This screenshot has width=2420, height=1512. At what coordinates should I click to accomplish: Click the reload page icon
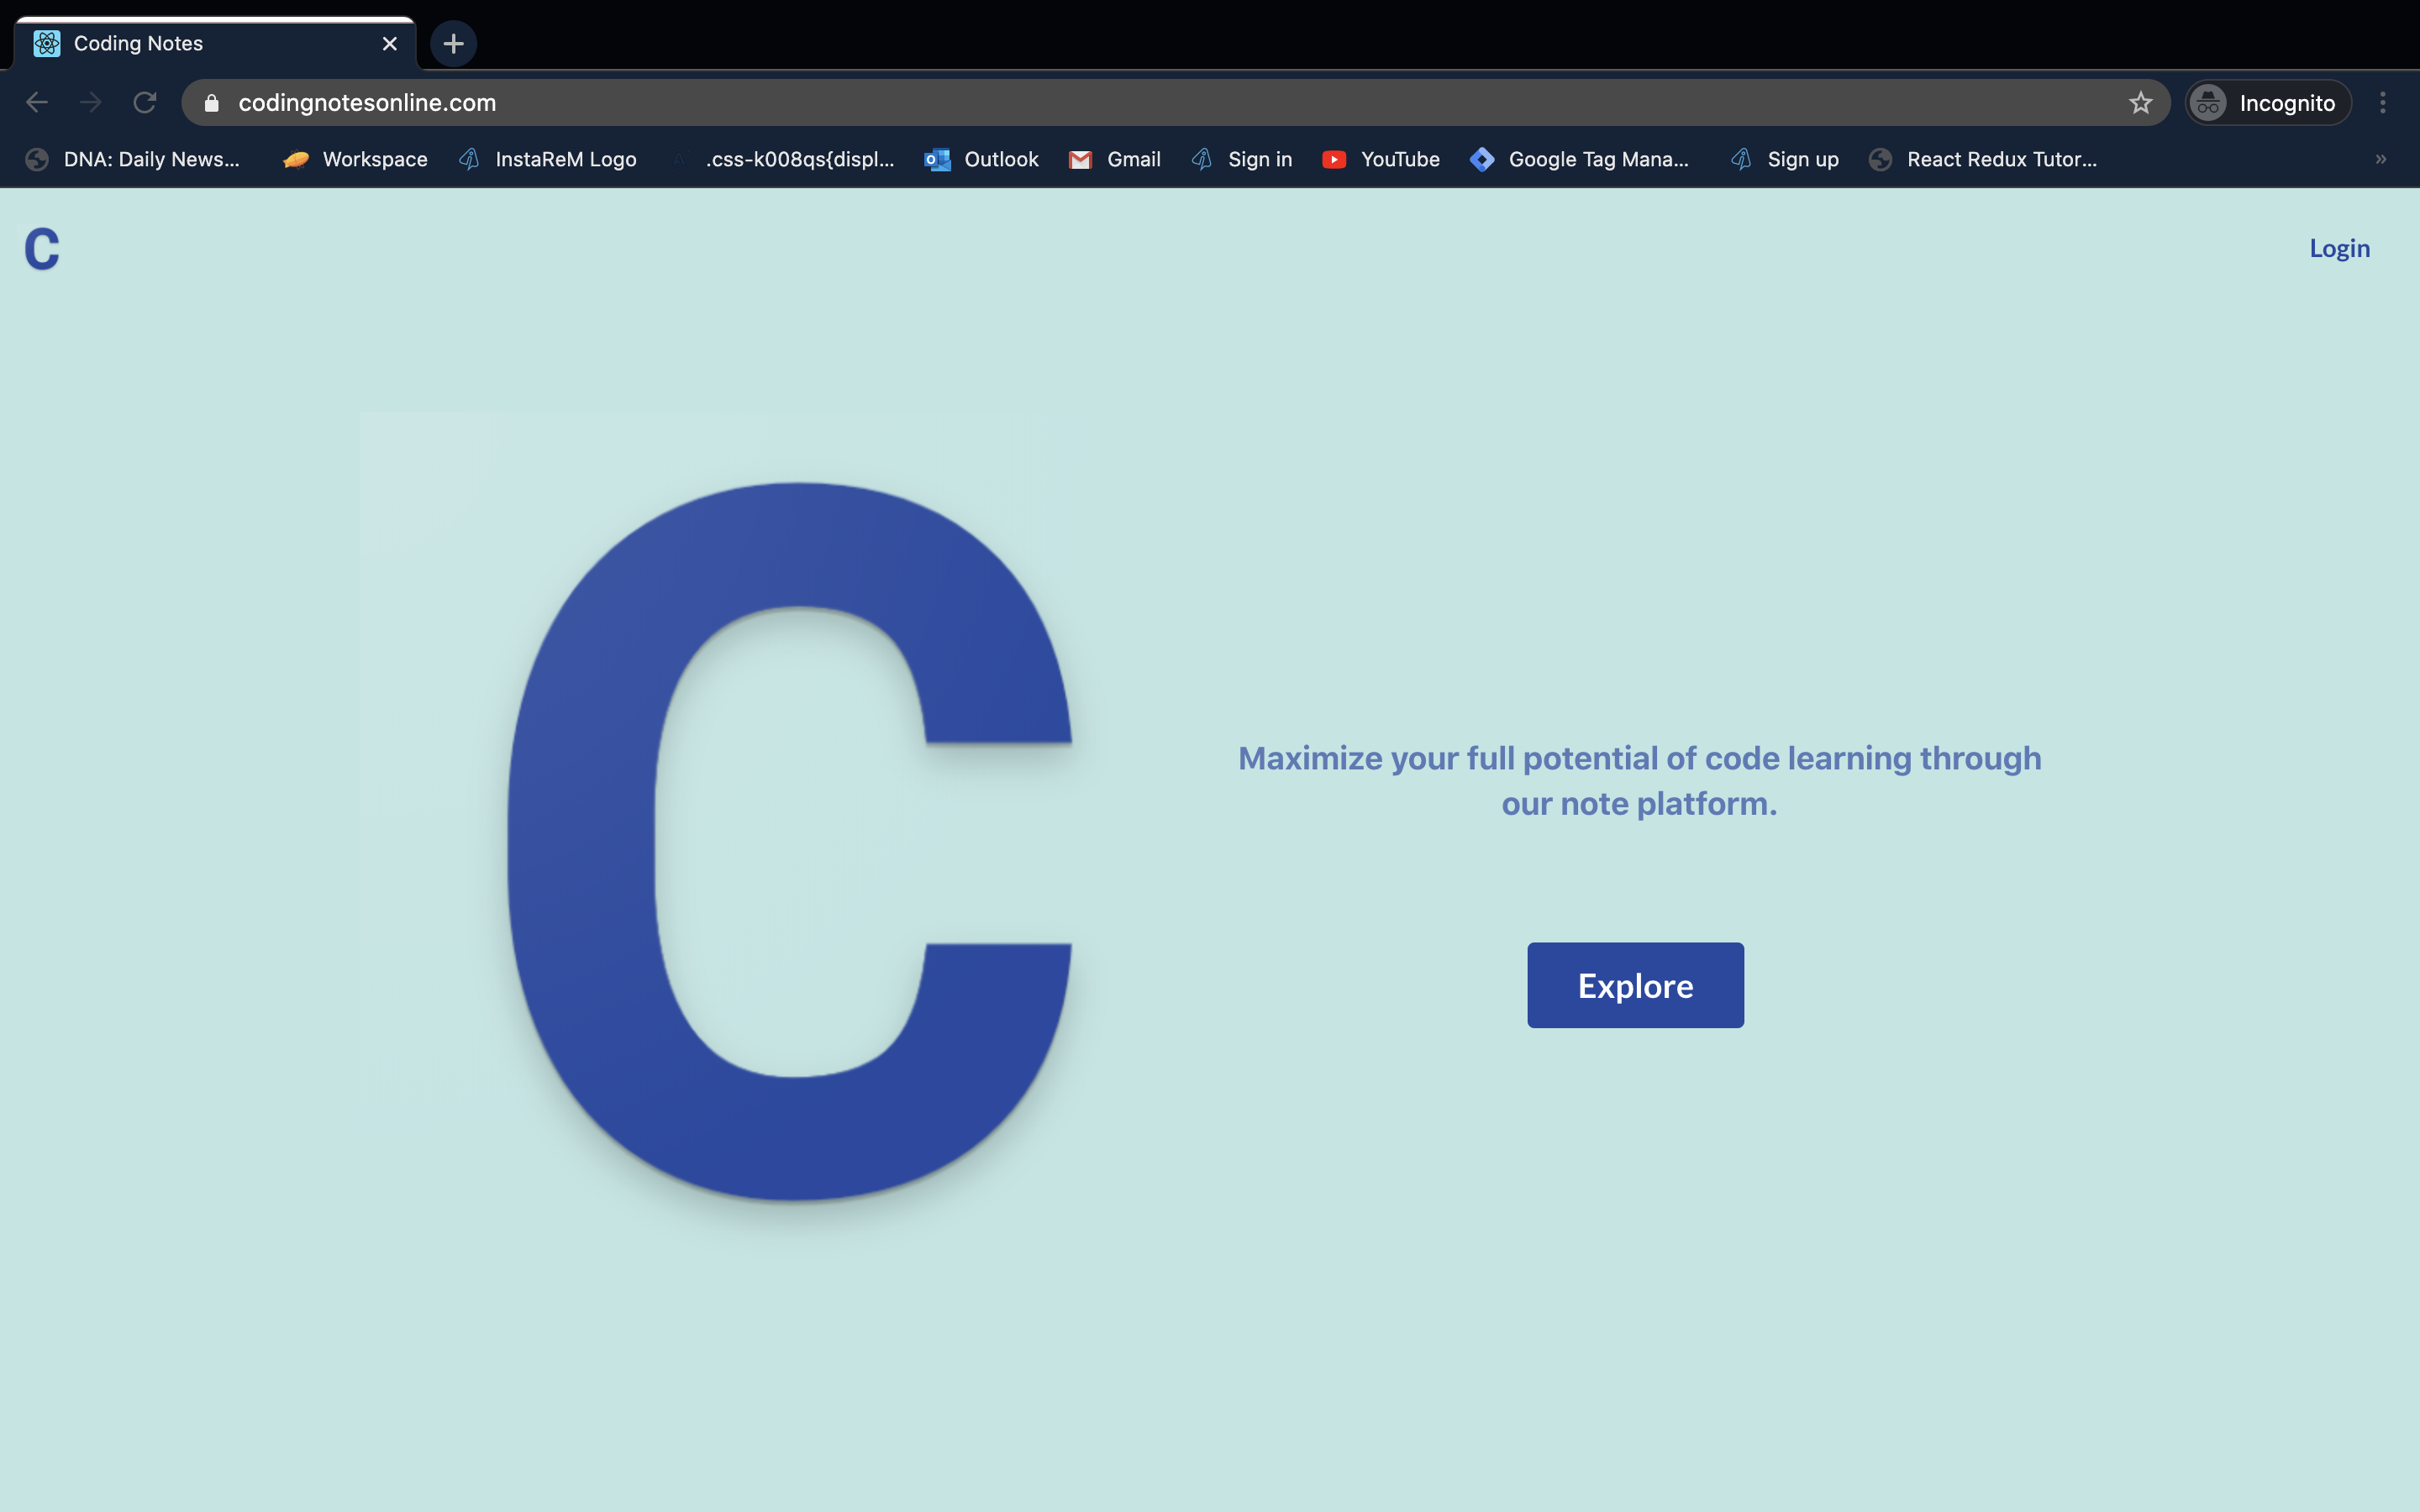(x=145, y=103)
